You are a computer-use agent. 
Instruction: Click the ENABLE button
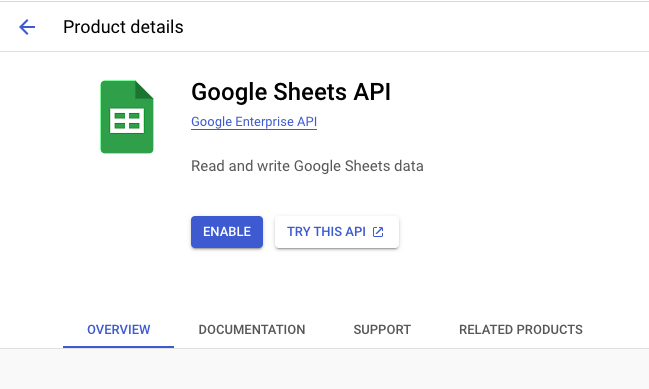tap(227, 232)
